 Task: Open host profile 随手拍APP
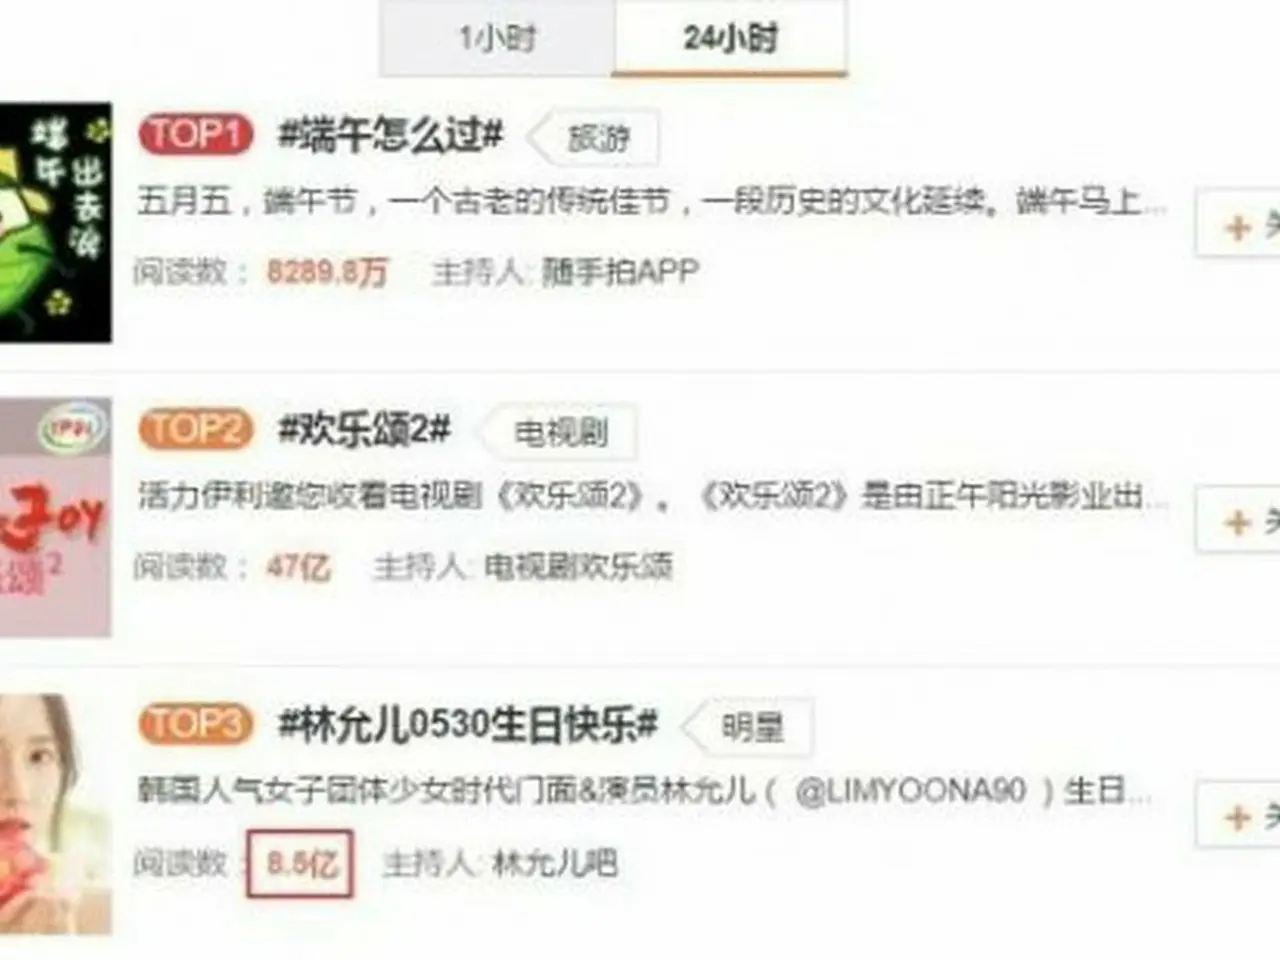tap(619, 271)
